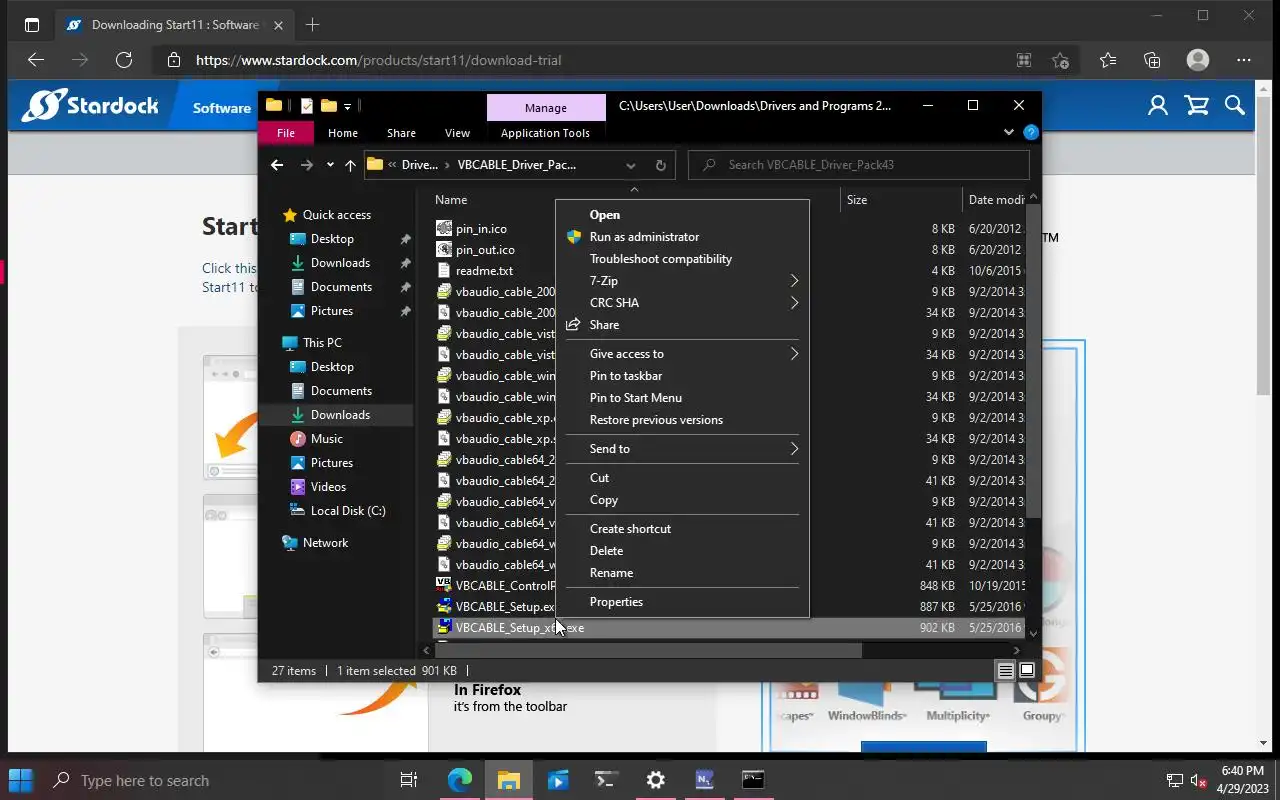This screenshot has height=800, width=1280.
Task: Select readme.txt file
Action: coord(484,271)
